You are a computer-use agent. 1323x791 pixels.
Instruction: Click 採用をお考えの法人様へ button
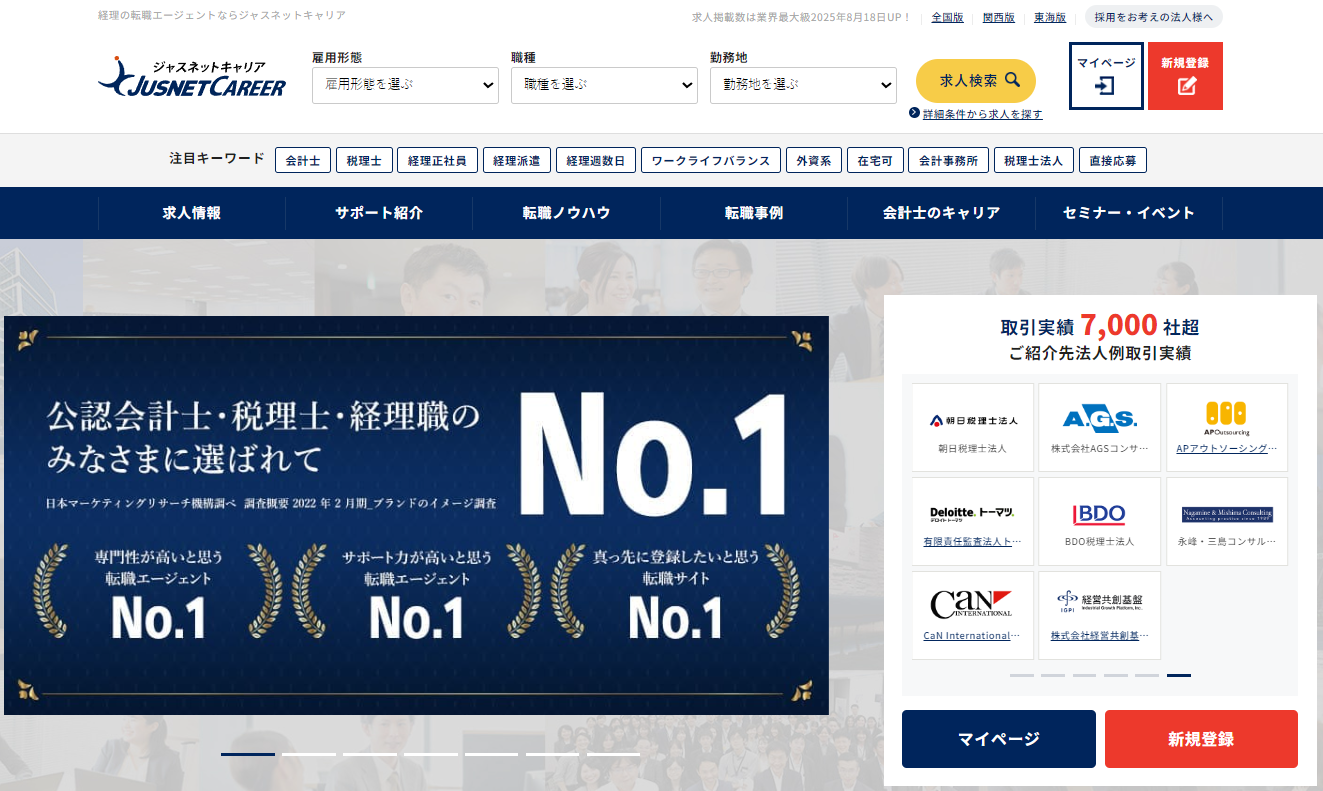(1153, 17)
